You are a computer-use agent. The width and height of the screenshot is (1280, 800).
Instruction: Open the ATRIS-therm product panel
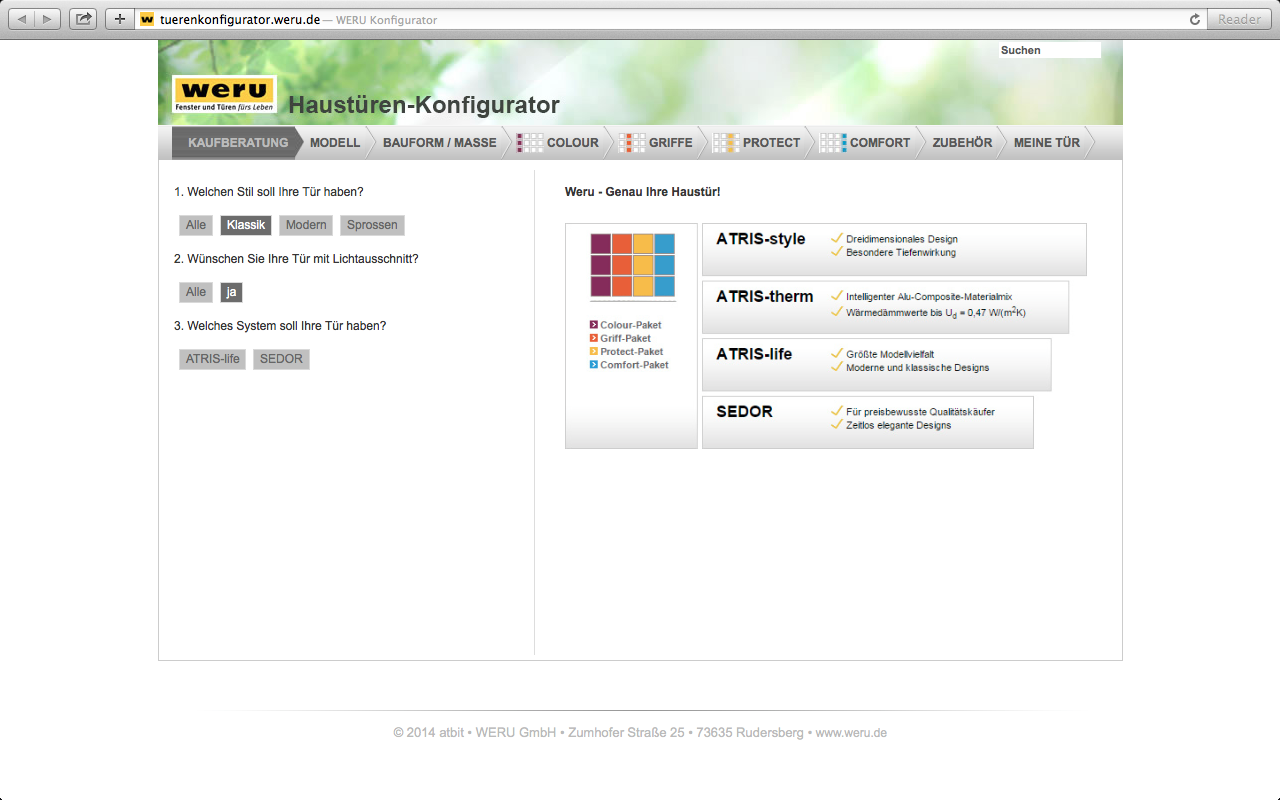pyautogui.click(x=885, y=307)
